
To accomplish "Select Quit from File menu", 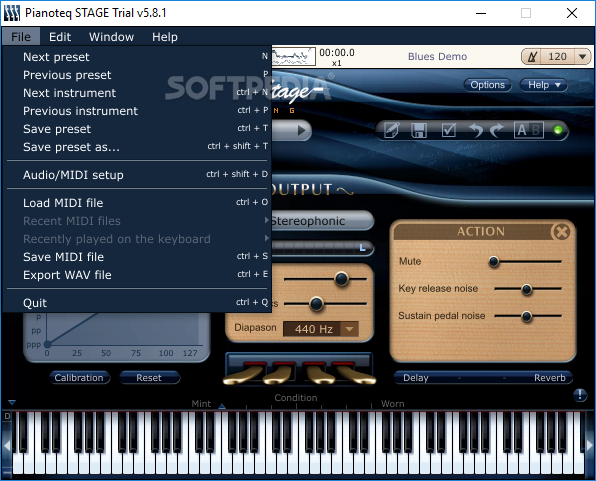I will click(137, 303).
